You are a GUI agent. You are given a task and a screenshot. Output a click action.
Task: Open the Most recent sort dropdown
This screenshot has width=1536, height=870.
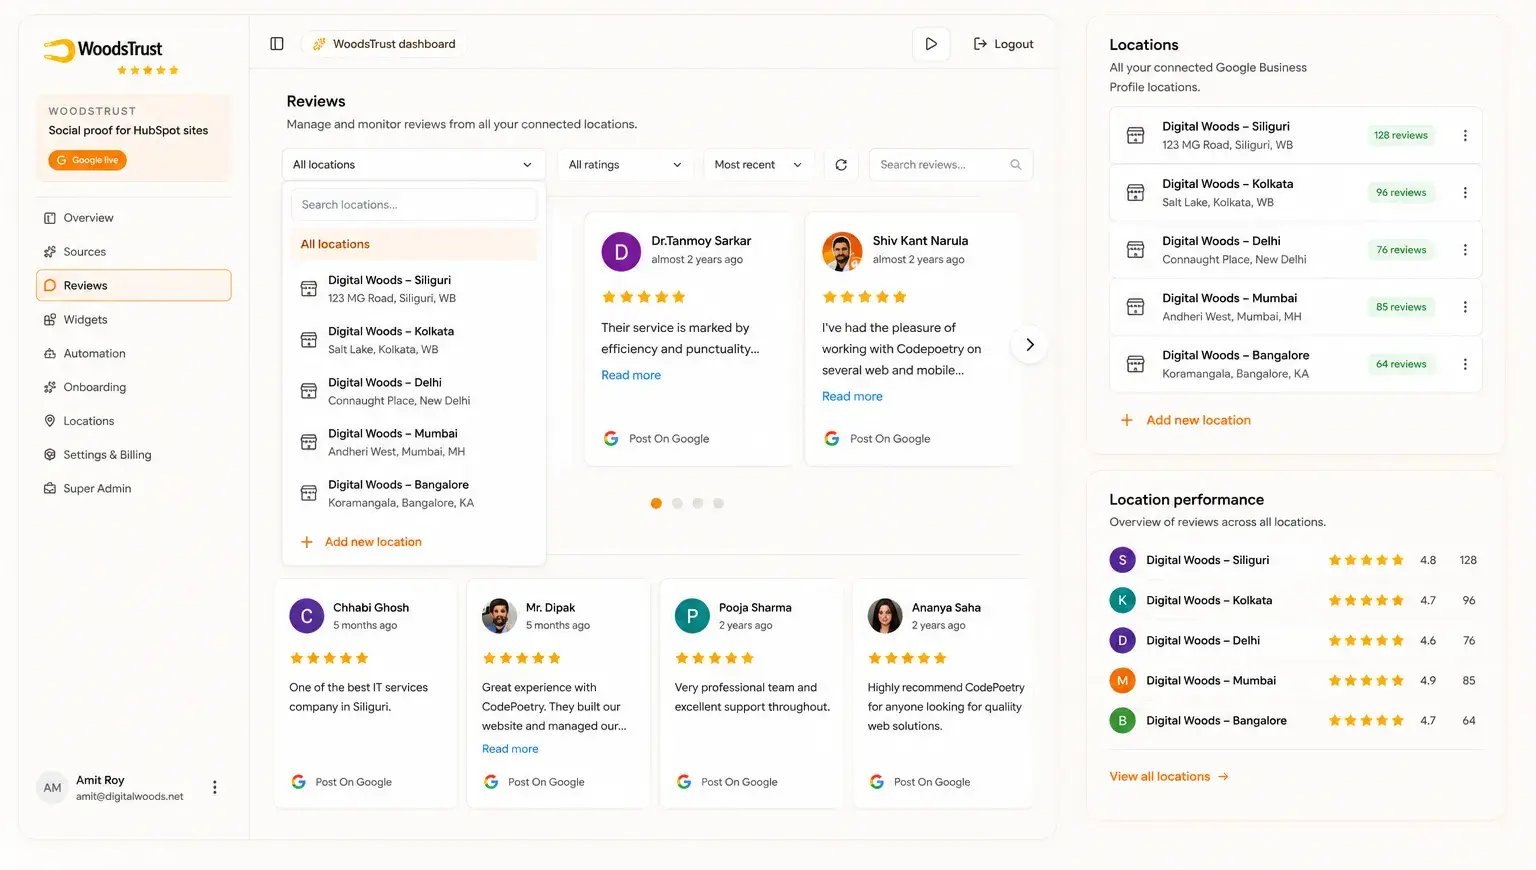[x=759, y=165]
